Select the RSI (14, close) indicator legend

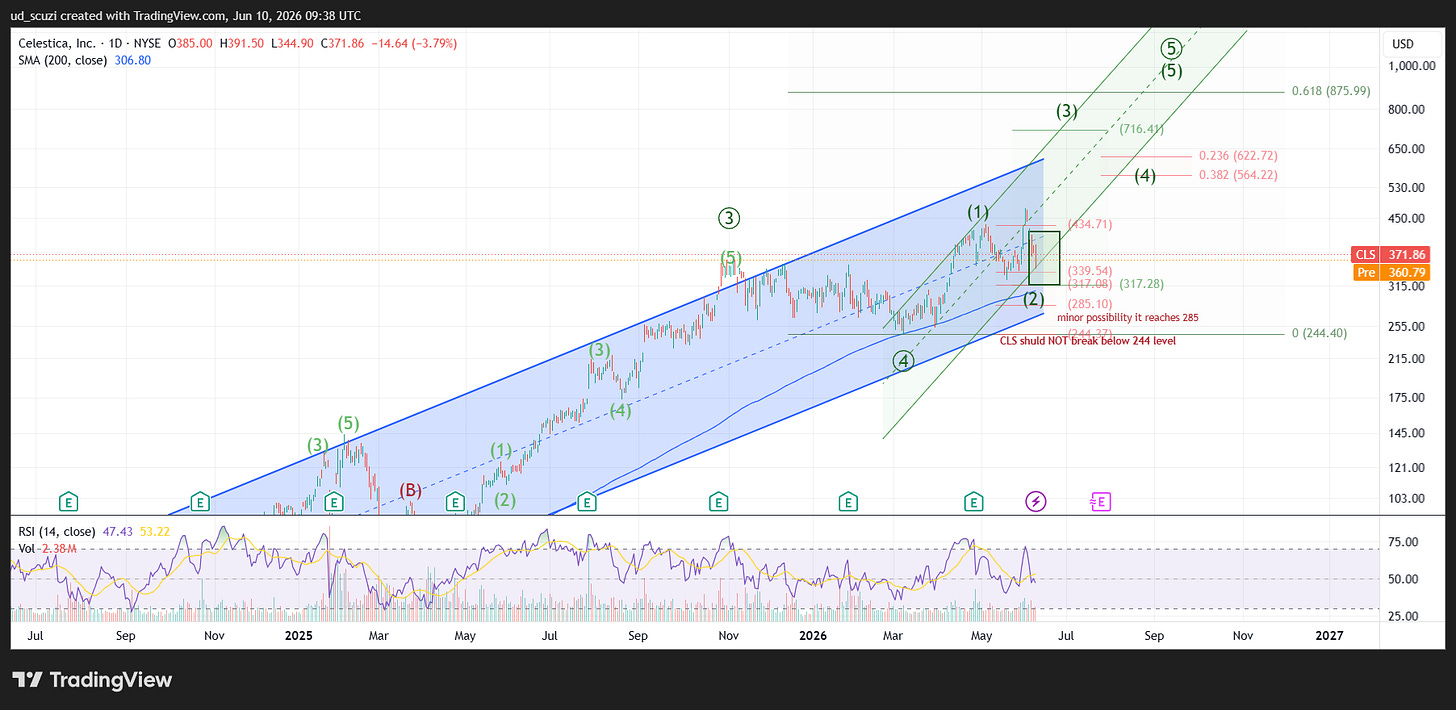tap(57, 531)
